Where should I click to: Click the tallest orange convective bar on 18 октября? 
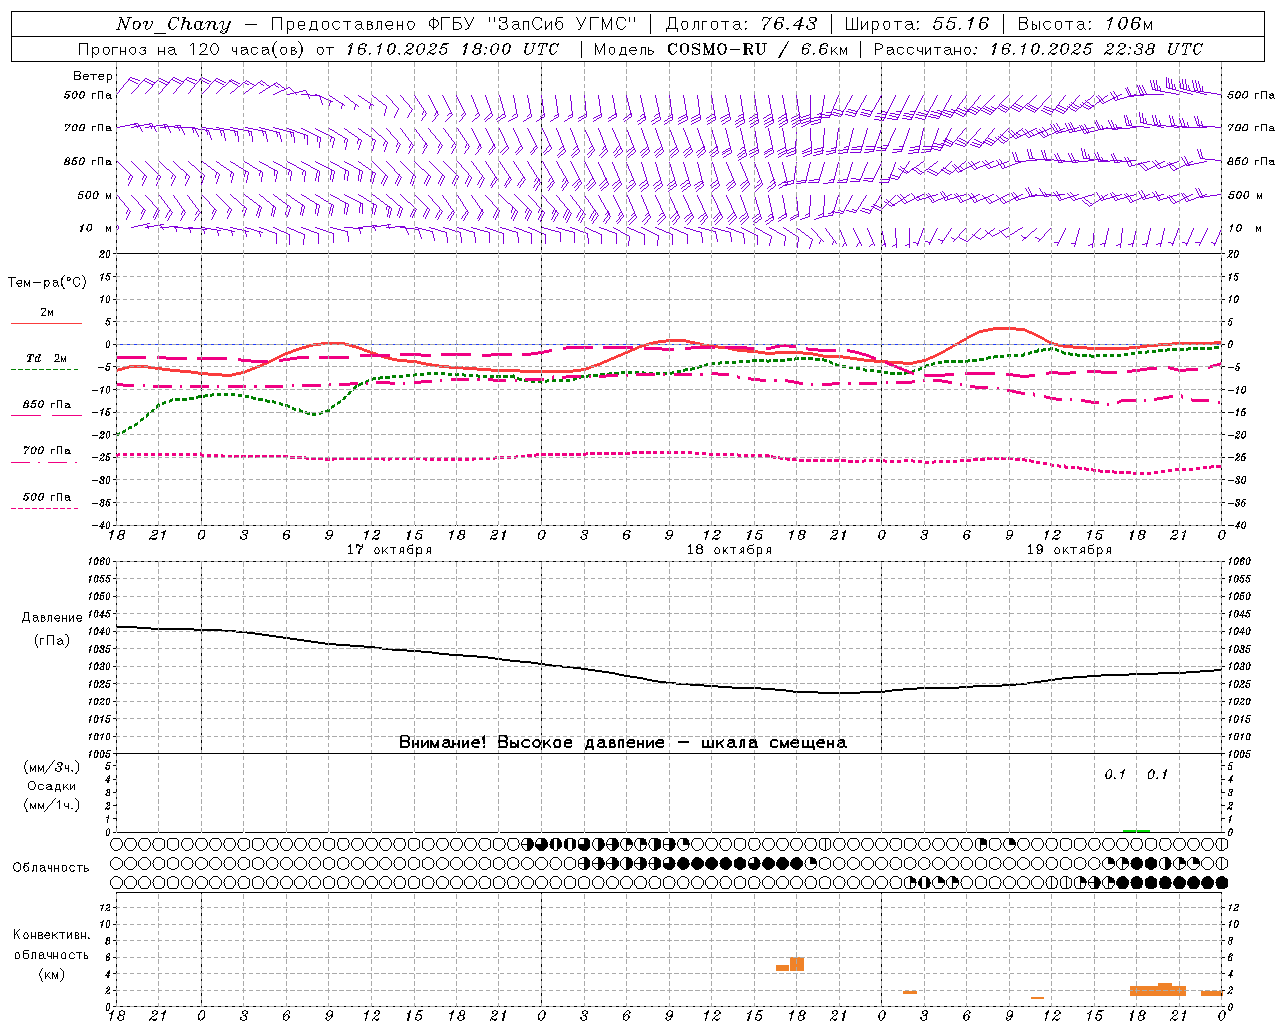click(797, 964)
